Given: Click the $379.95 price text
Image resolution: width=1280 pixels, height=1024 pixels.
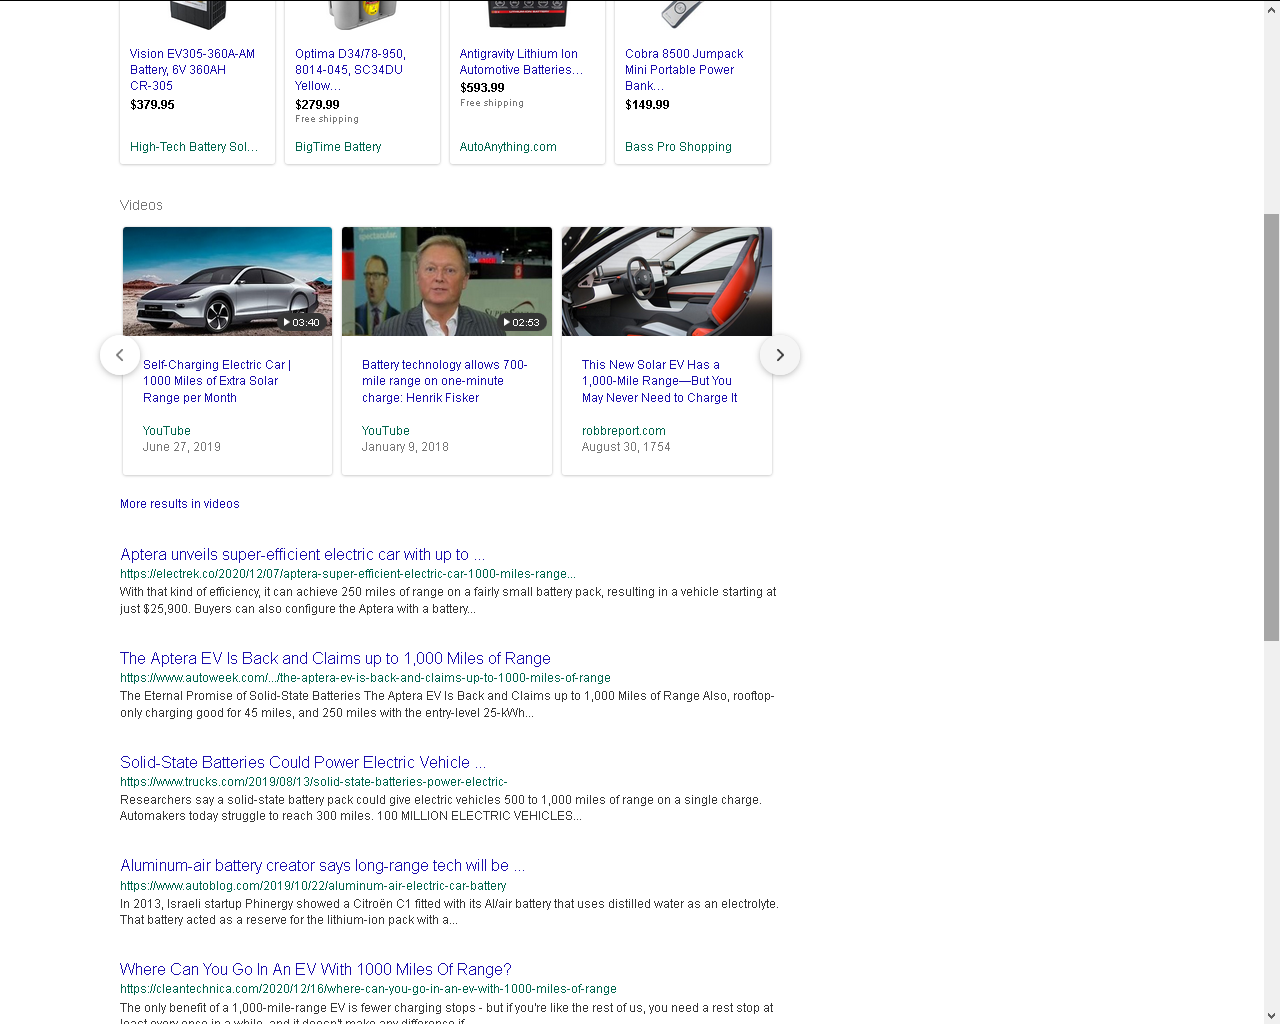Looking at the screenshot, I should (x=152, y=105).
